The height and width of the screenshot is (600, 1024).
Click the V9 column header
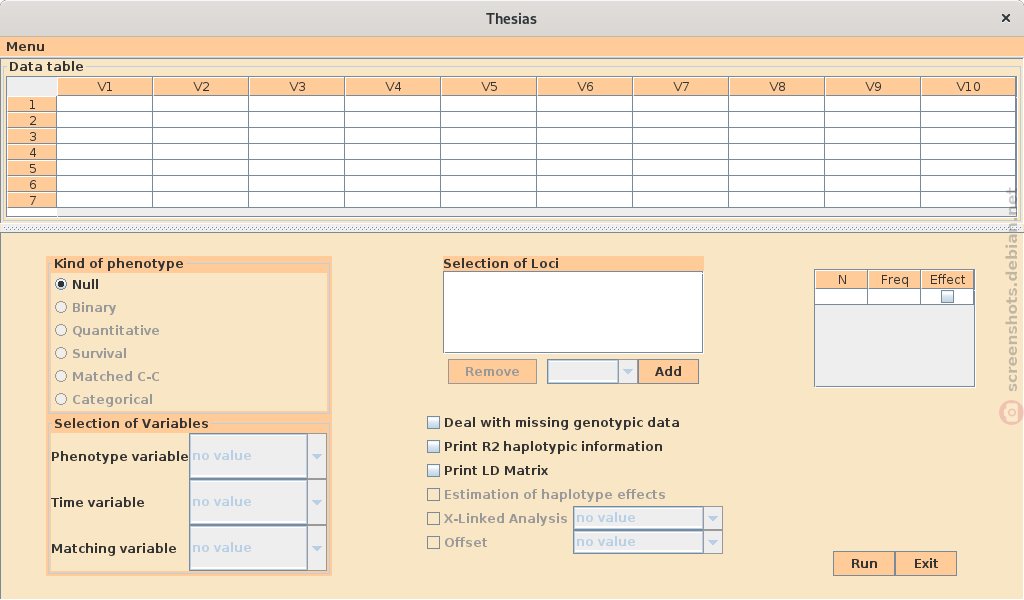[x=872, y=87]
